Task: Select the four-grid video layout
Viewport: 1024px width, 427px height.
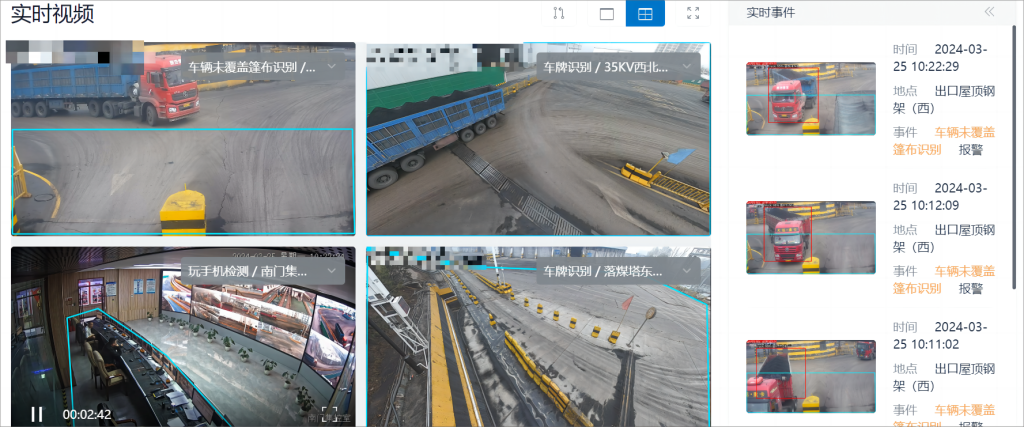Action: point(645,13)
